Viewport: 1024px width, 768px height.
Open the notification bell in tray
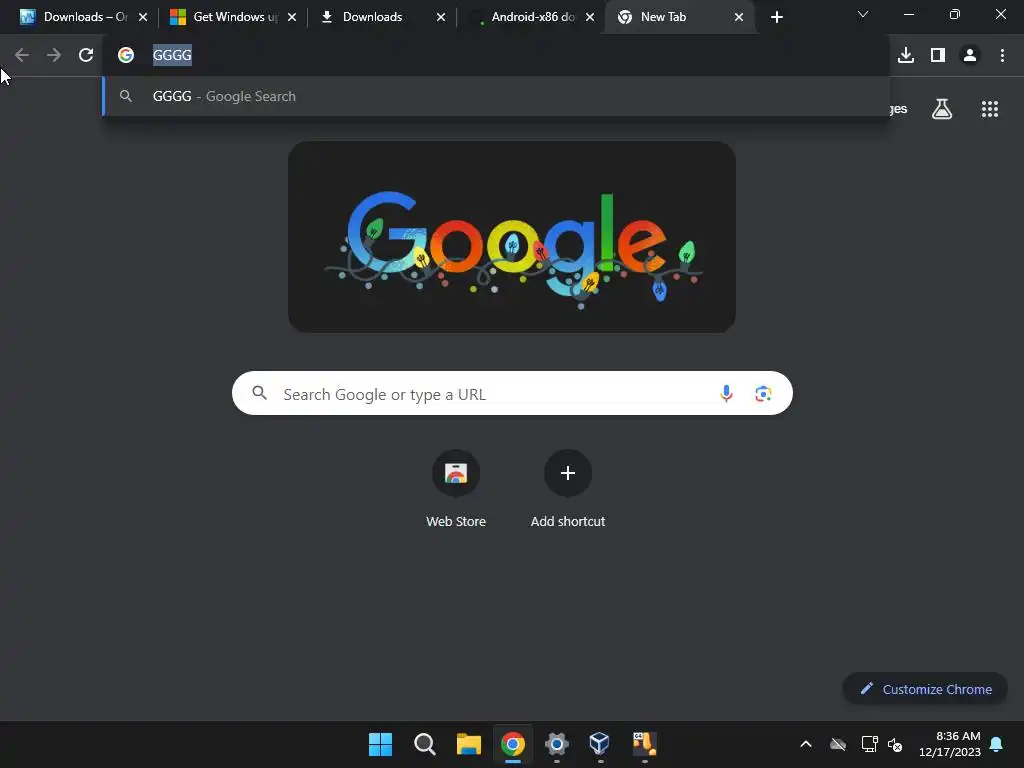pos(997,744)
